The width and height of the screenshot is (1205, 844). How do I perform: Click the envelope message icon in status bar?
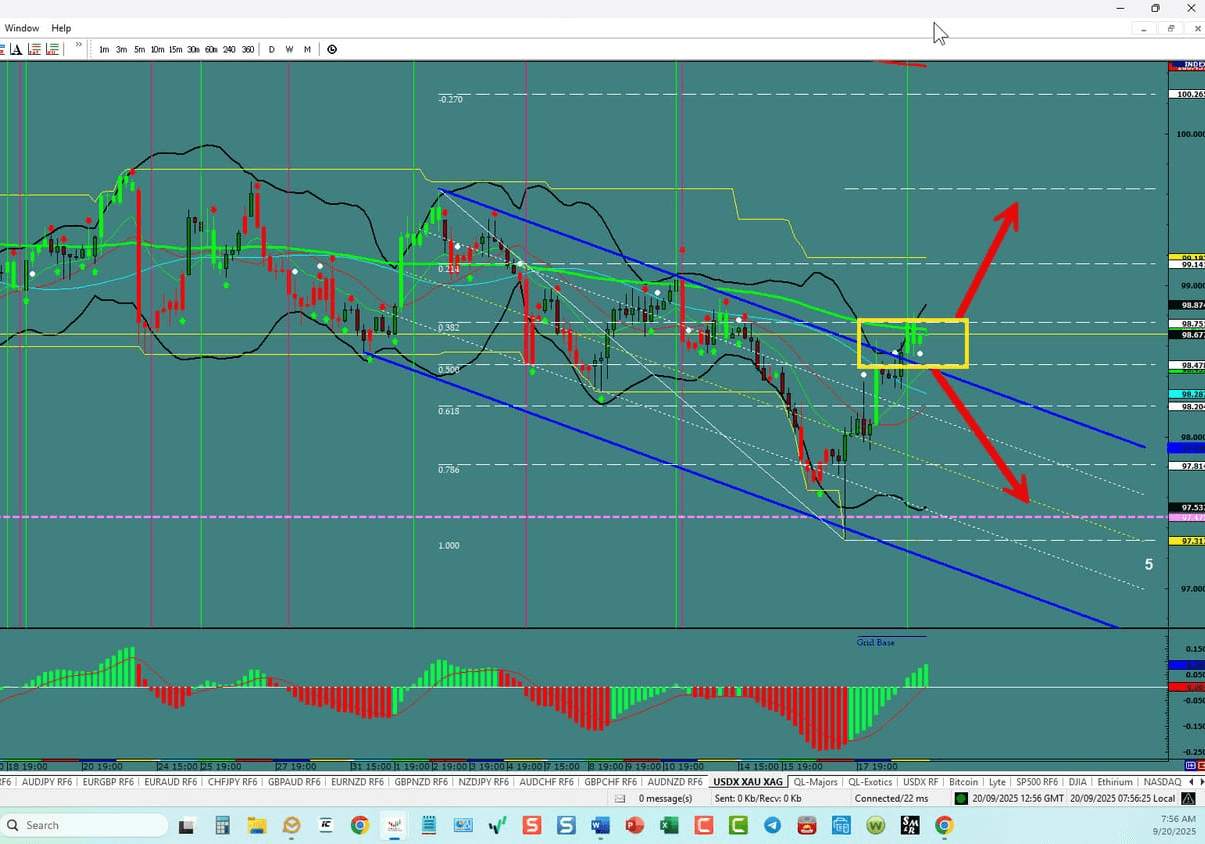click(620, 798)
